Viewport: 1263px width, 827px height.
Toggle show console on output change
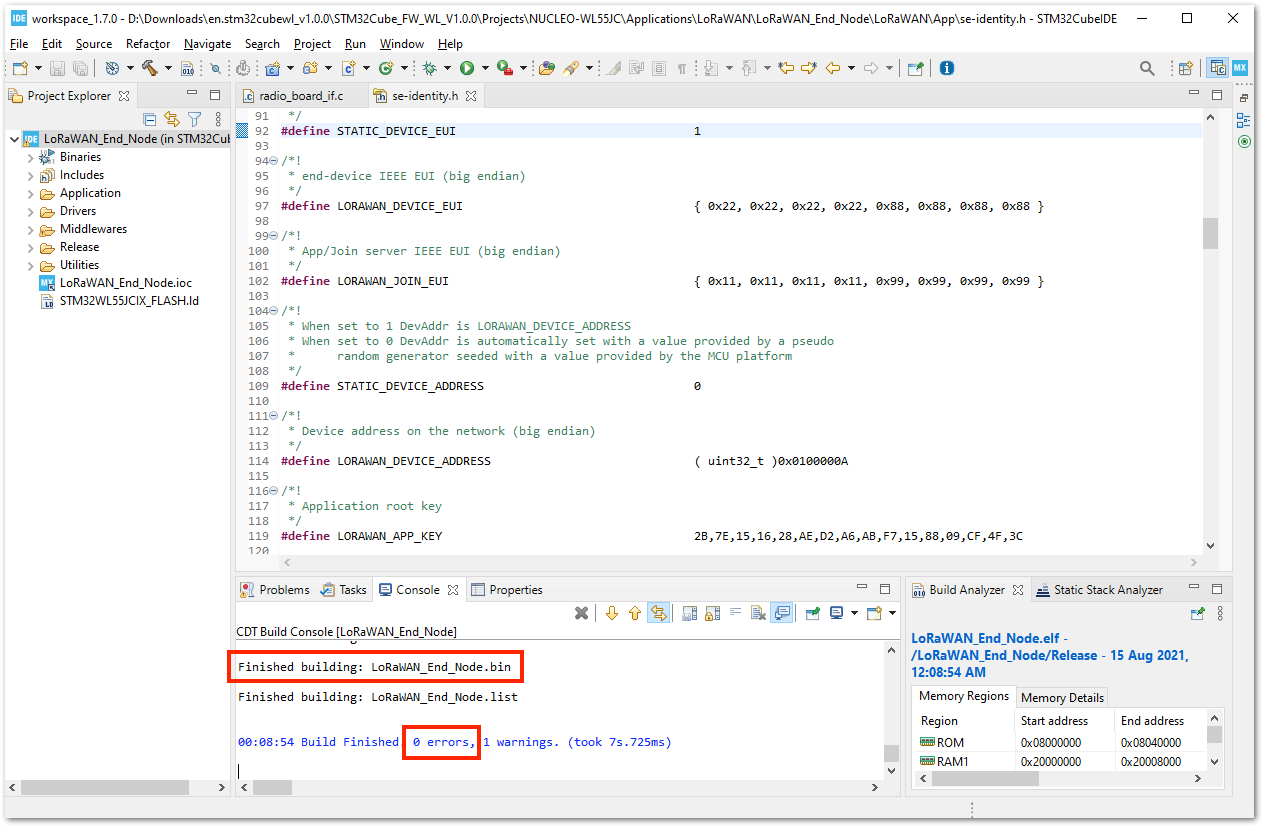pos(782,613)
